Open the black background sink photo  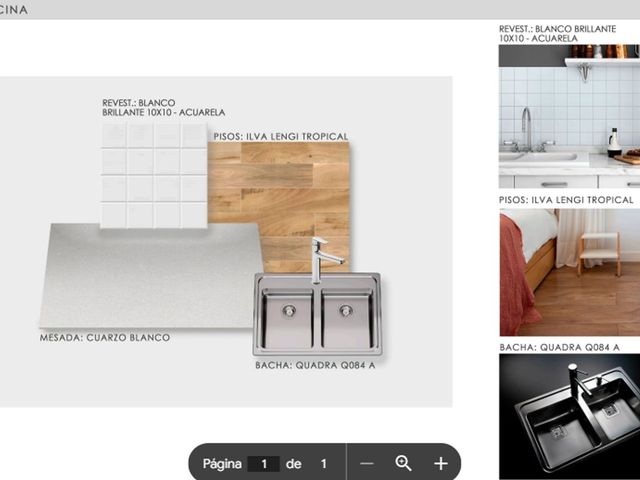point(569,416)
